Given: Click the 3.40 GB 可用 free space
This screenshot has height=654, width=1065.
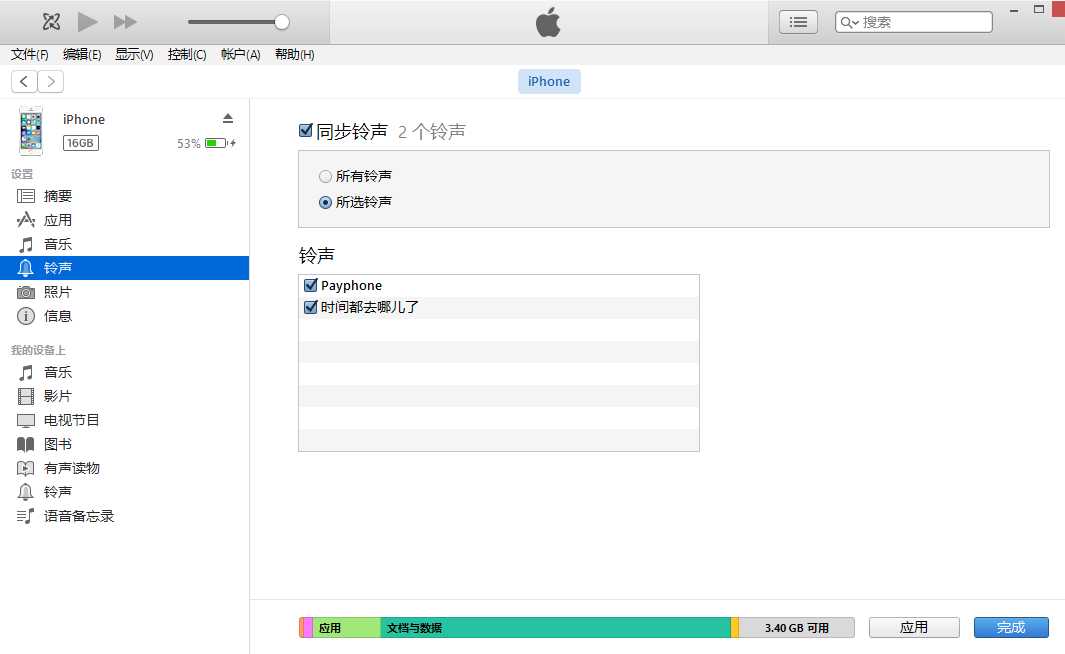Looking at the screenshot, I should 797,628.
